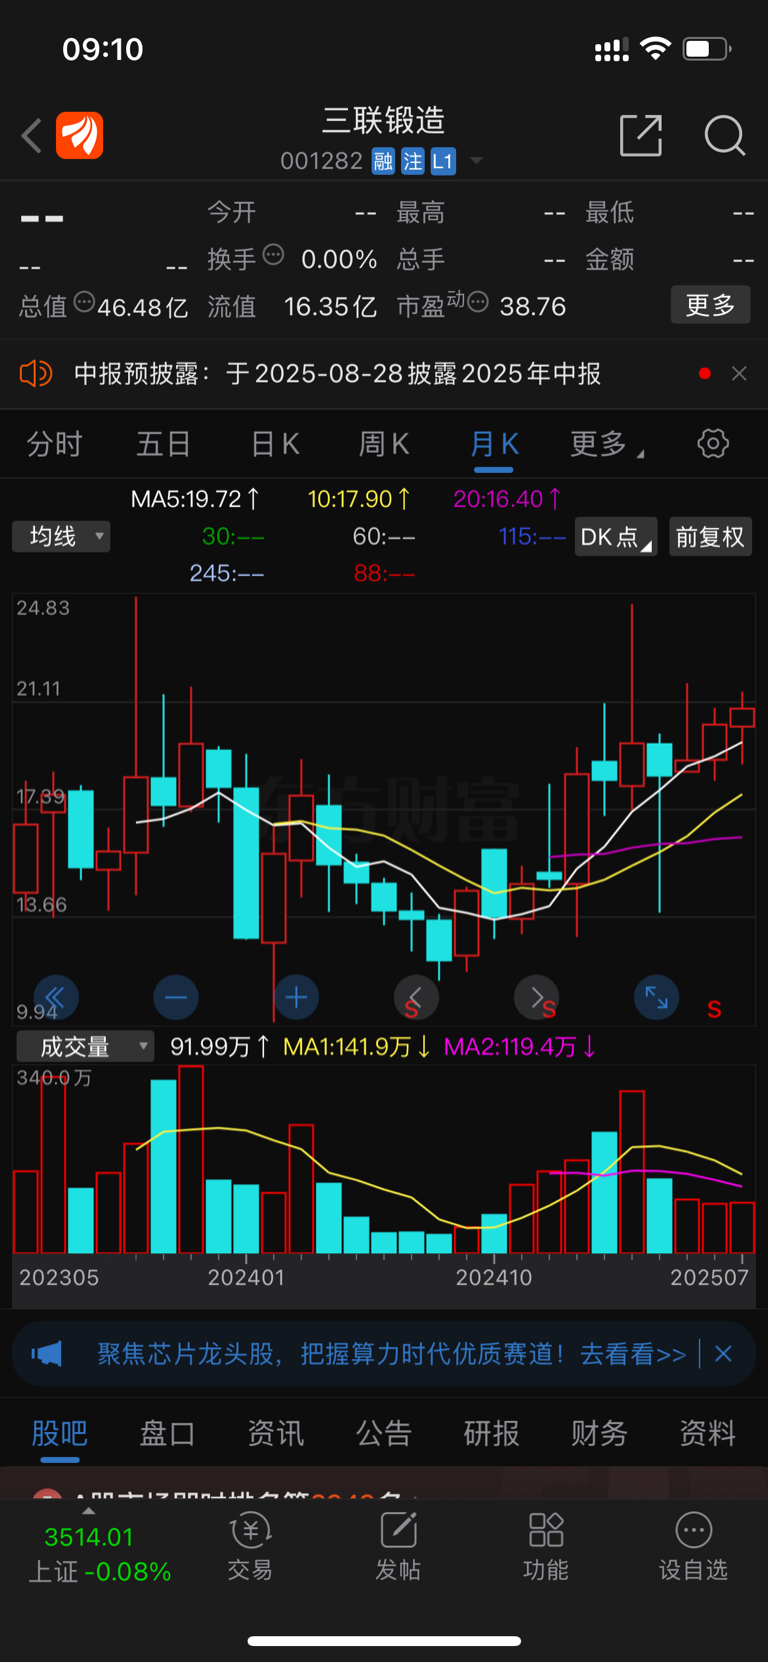Viewport: 768px width, 1663px height.
Task: Tap the volume value 91.99万
Action: click(219, 1047)
